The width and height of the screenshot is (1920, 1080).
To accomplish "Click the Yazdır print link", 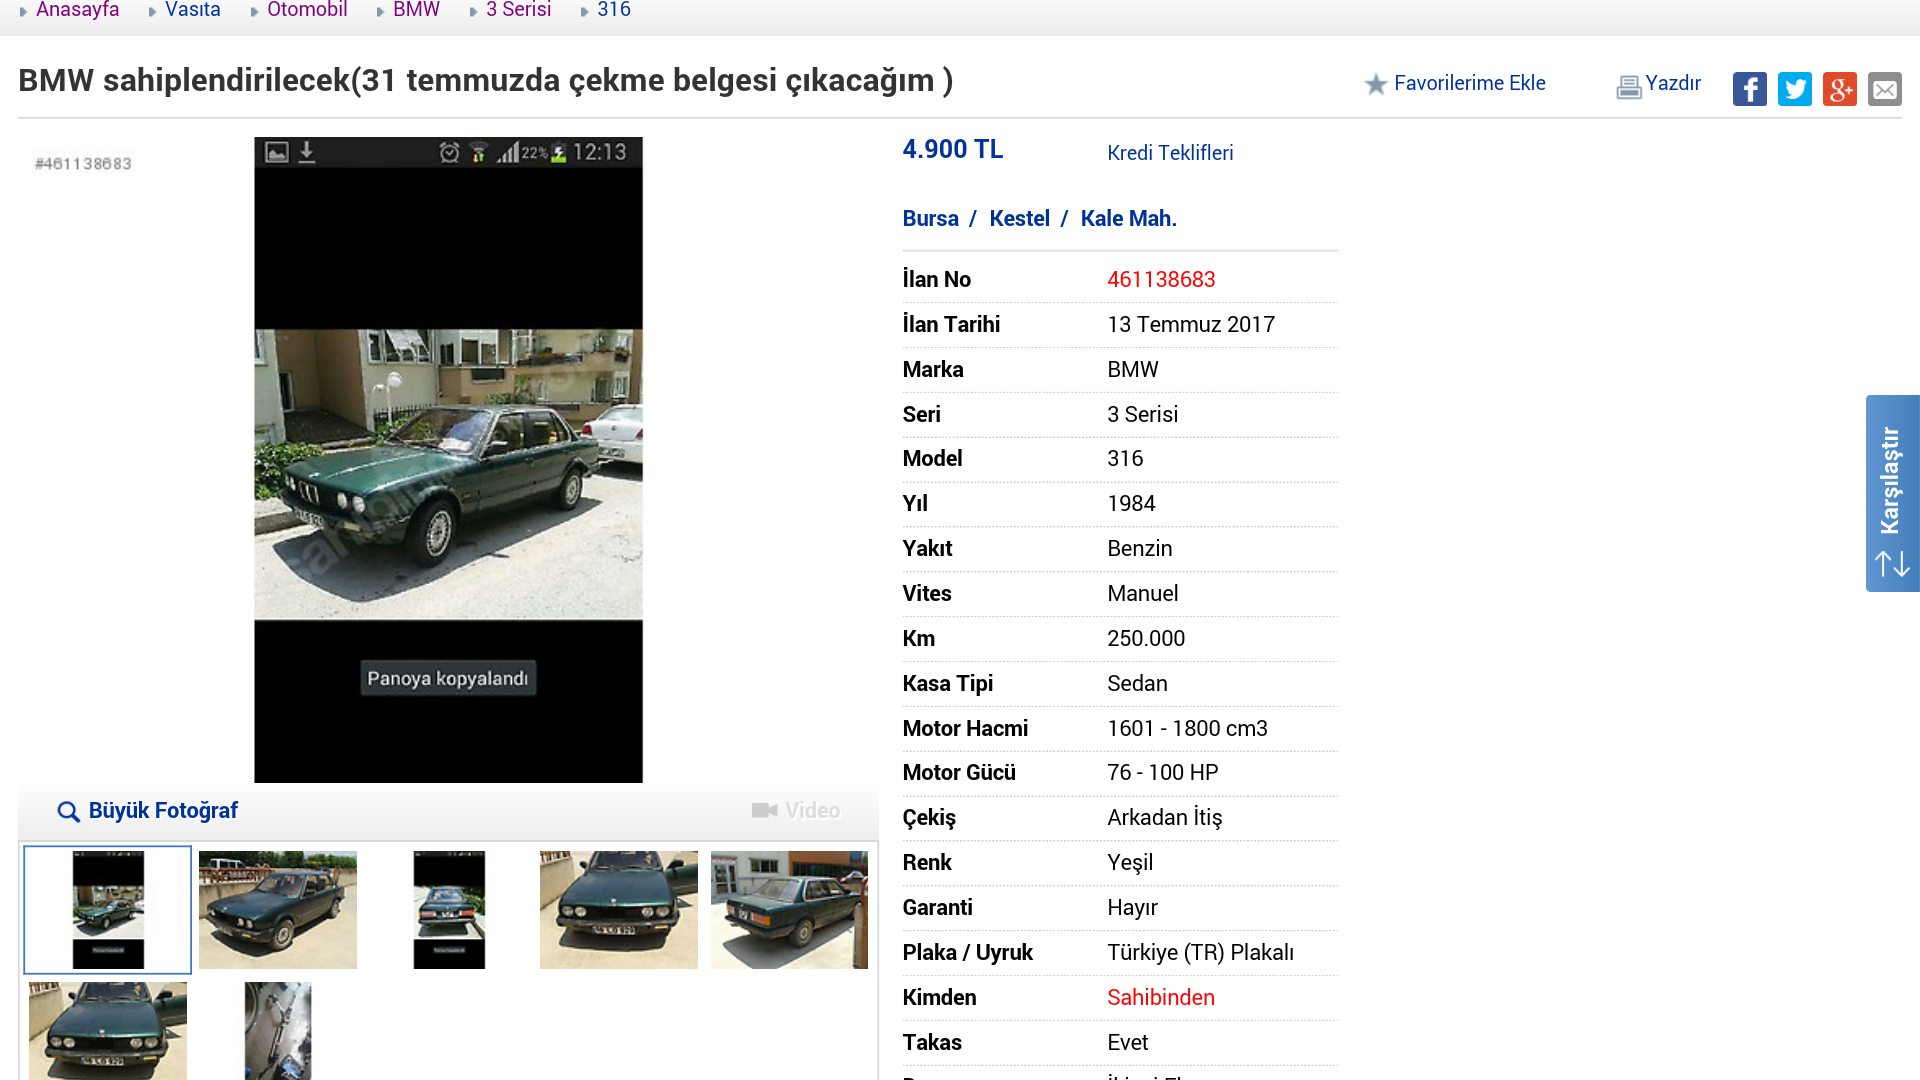I will (1673, 83).
